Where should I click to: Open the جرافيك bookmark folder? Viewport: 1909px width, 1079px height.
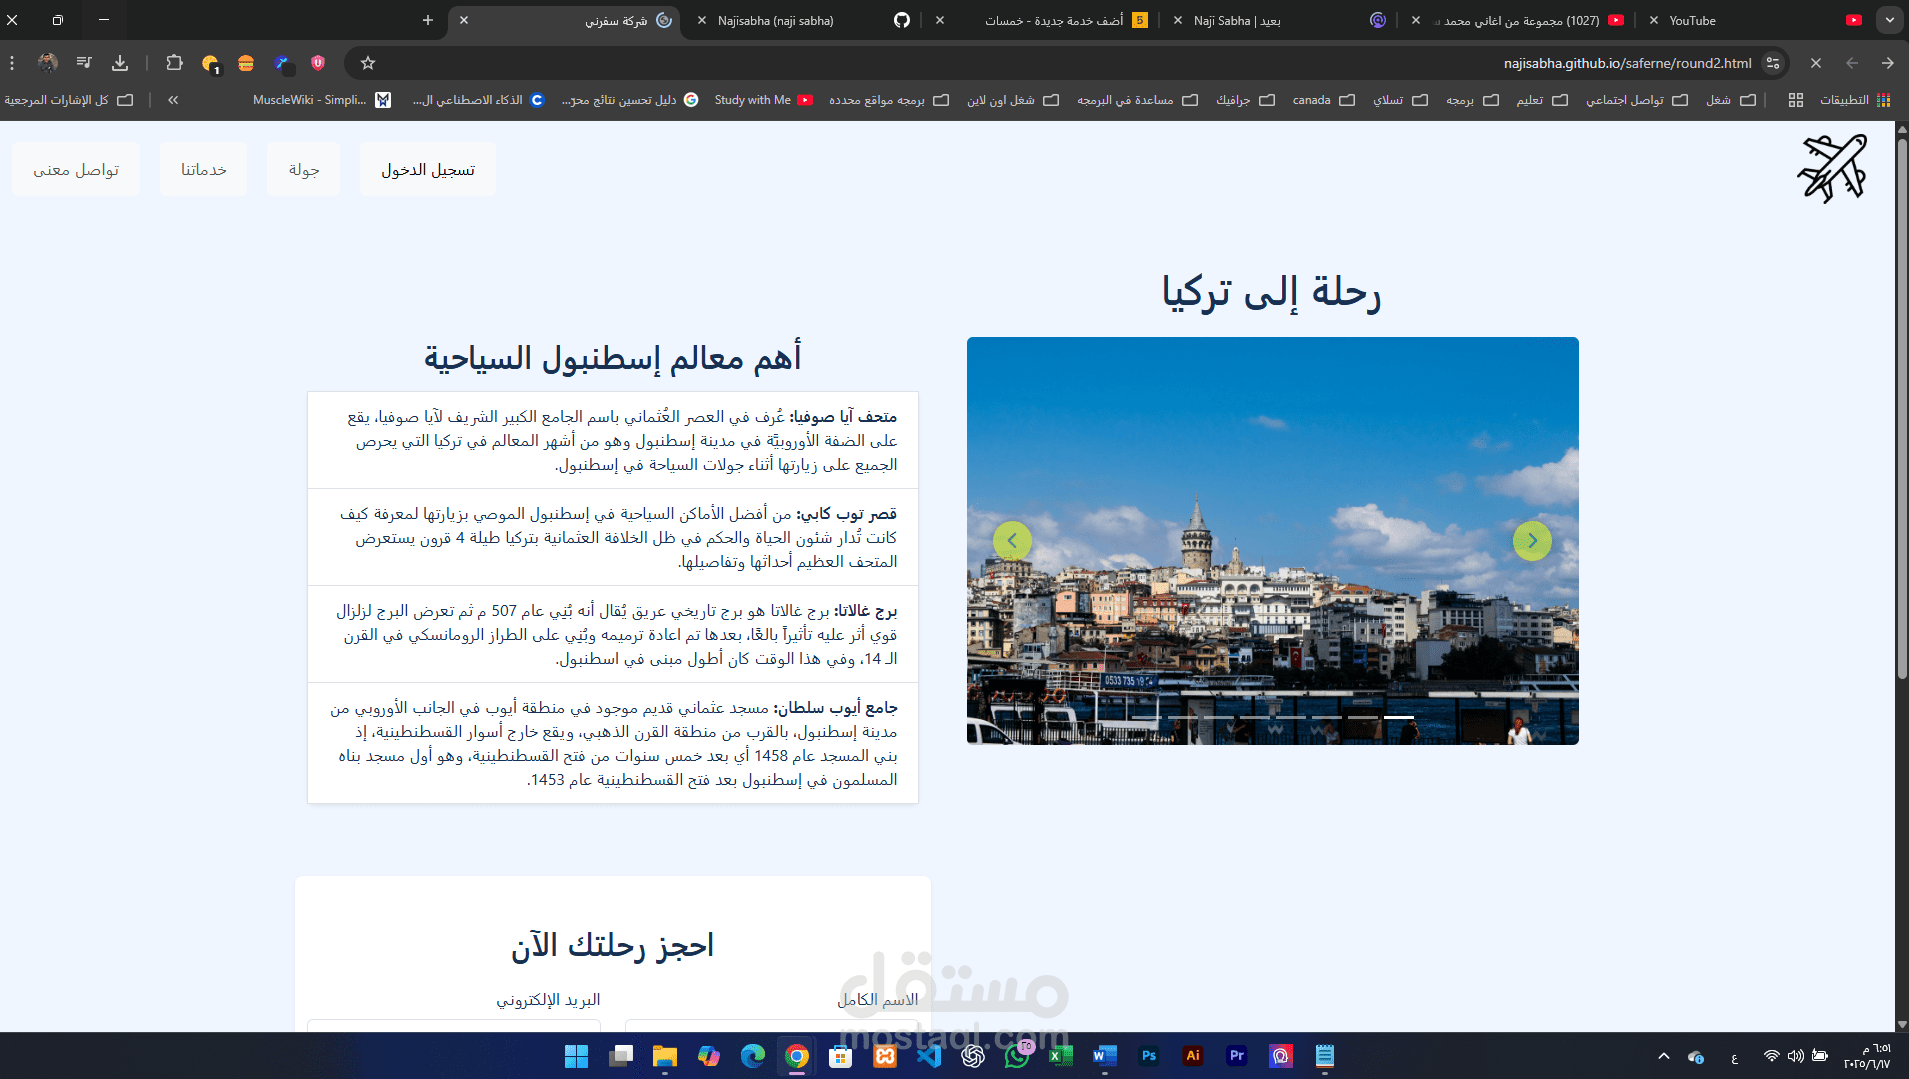(1245, 100)
